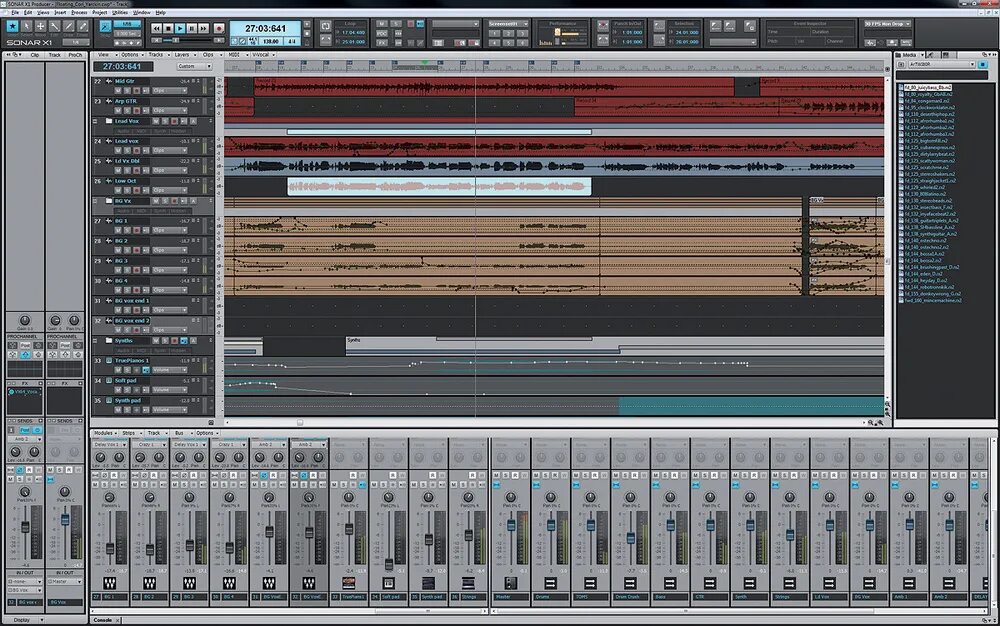Open the Custom track control dropdown
1000x626 pixels.
[194, 66]
